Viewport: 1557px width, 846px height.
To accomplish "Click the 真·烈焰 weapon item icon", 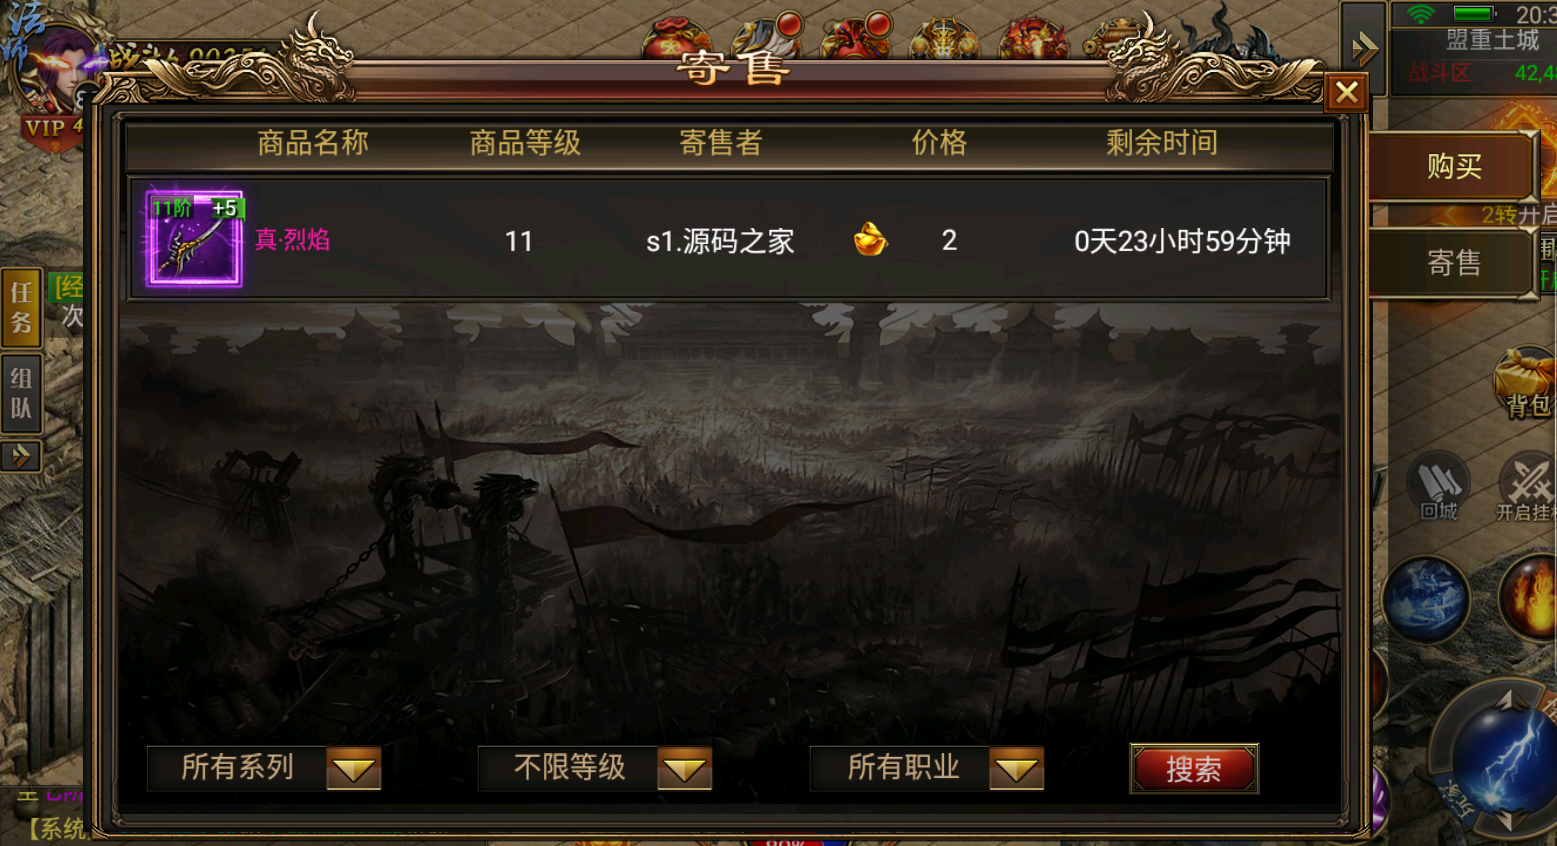I will click(194, 239).
